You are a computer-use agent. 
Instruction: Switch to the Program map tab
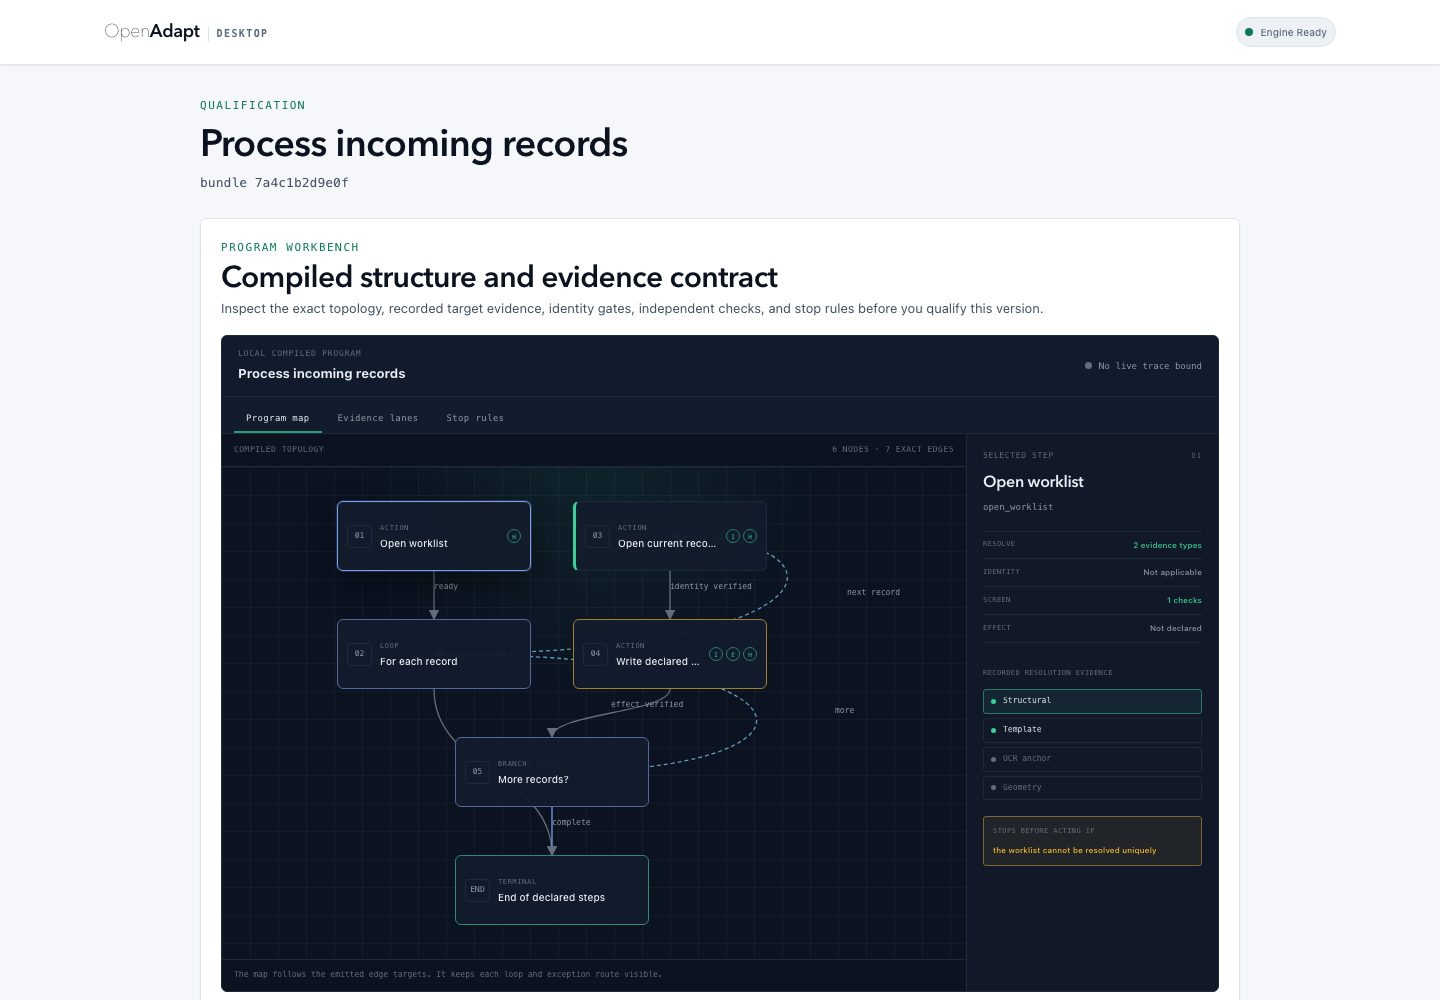click(278, 418)
